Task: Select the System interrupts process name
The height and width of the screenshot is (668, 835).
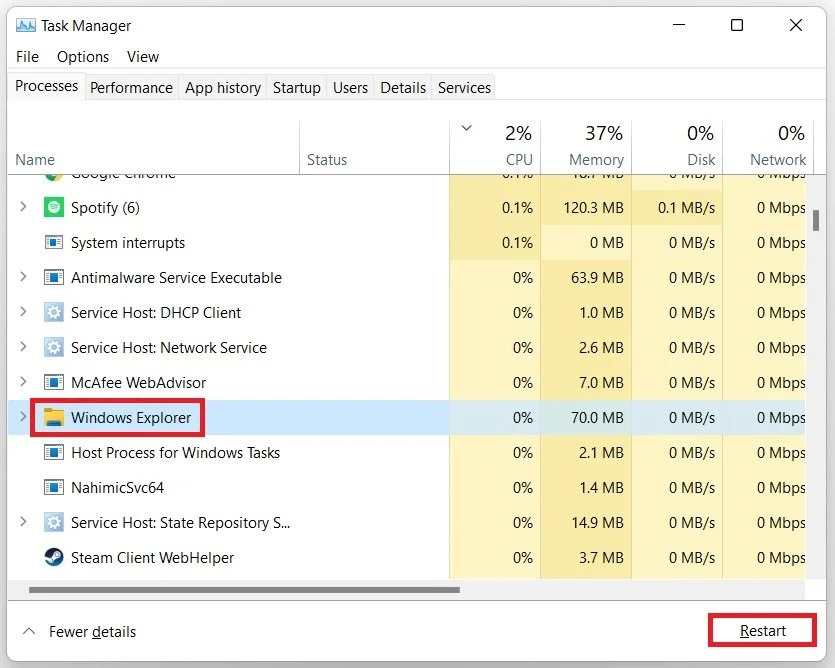Action: pyautogui.click(x=128, y=243)
